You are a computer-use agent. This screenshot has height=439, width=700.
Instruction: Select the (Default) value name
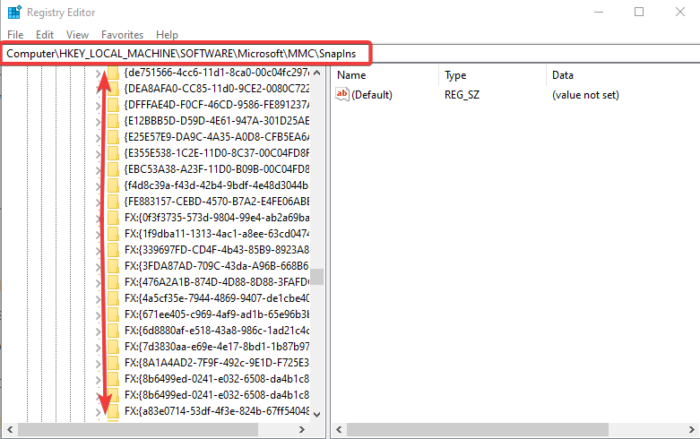[x=372, y=95]
